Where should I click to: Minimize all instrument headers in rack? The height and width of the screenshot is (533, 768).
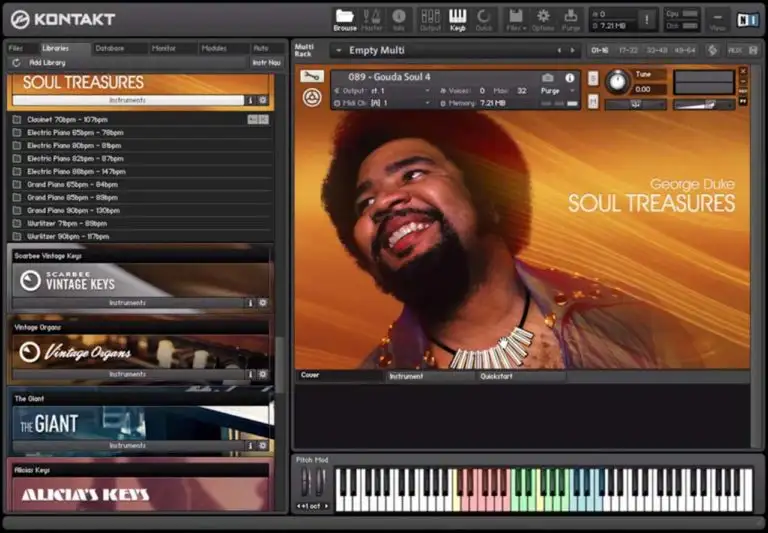tap(712, 50)
